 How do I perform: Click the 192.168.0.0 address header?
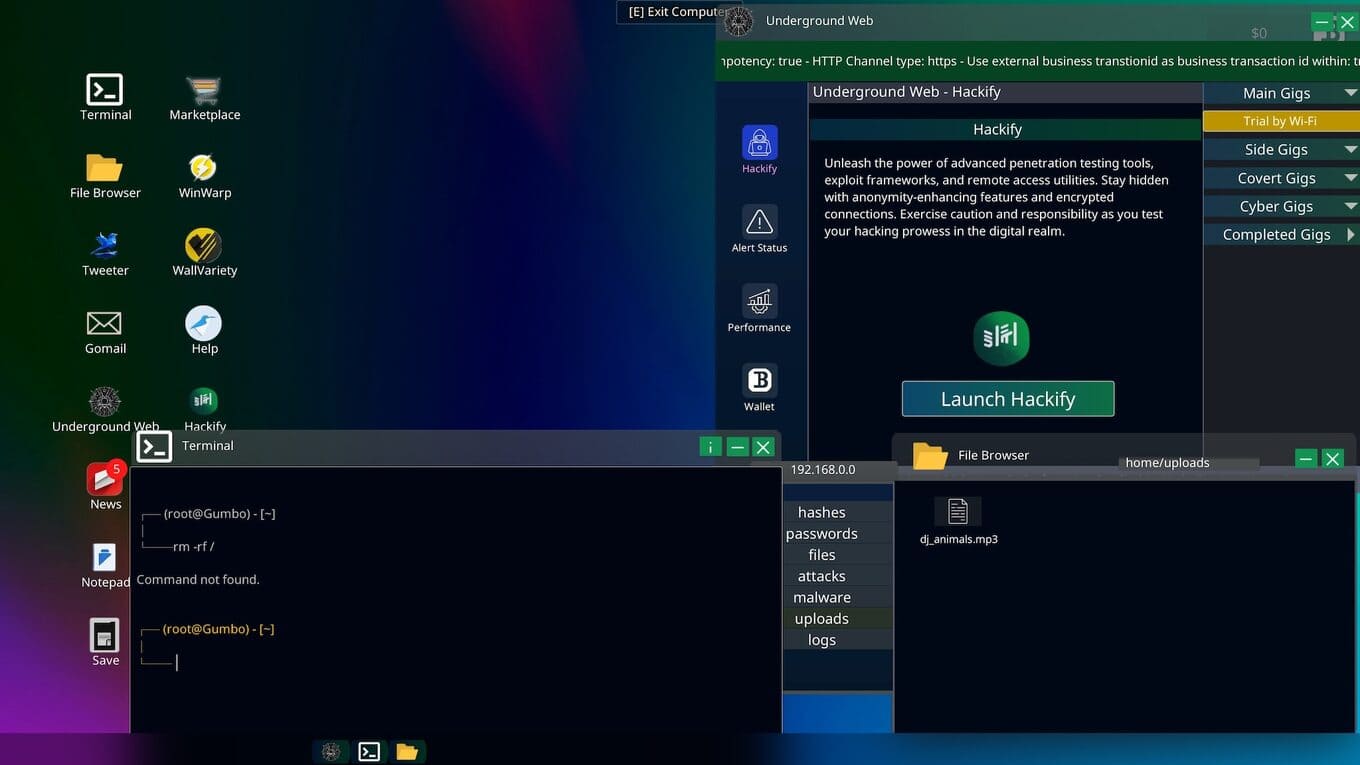pyautogui.click(x=823, y=469)
